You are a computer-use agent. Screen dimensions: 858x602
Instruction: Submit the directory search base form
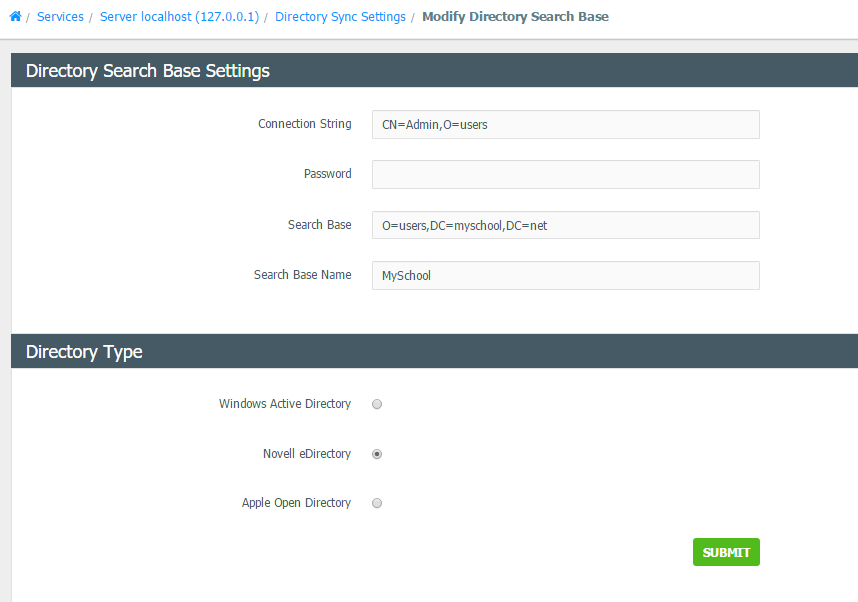click(x=726, y=552)
